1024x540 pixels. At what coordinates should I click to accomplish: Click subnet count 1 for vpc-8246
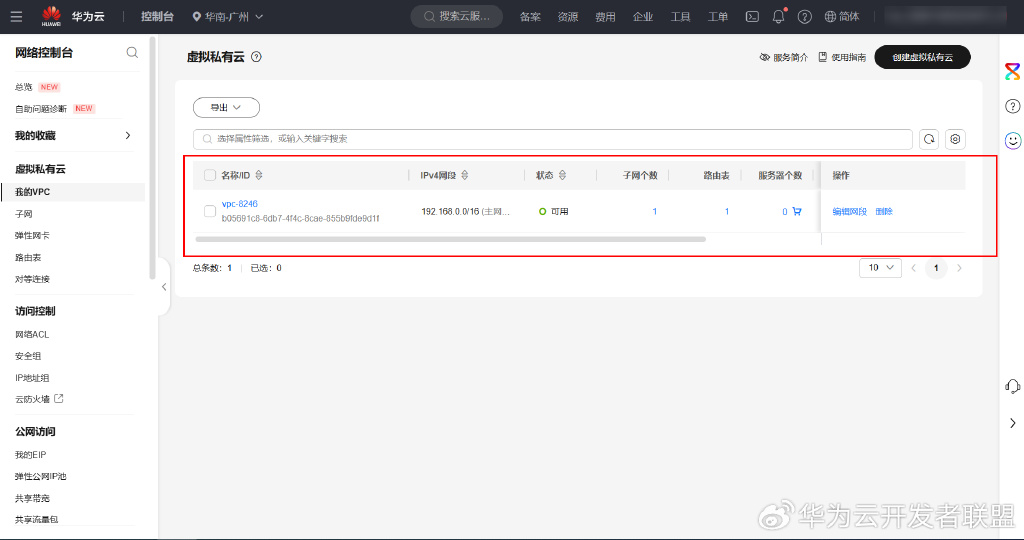[654, 211]
